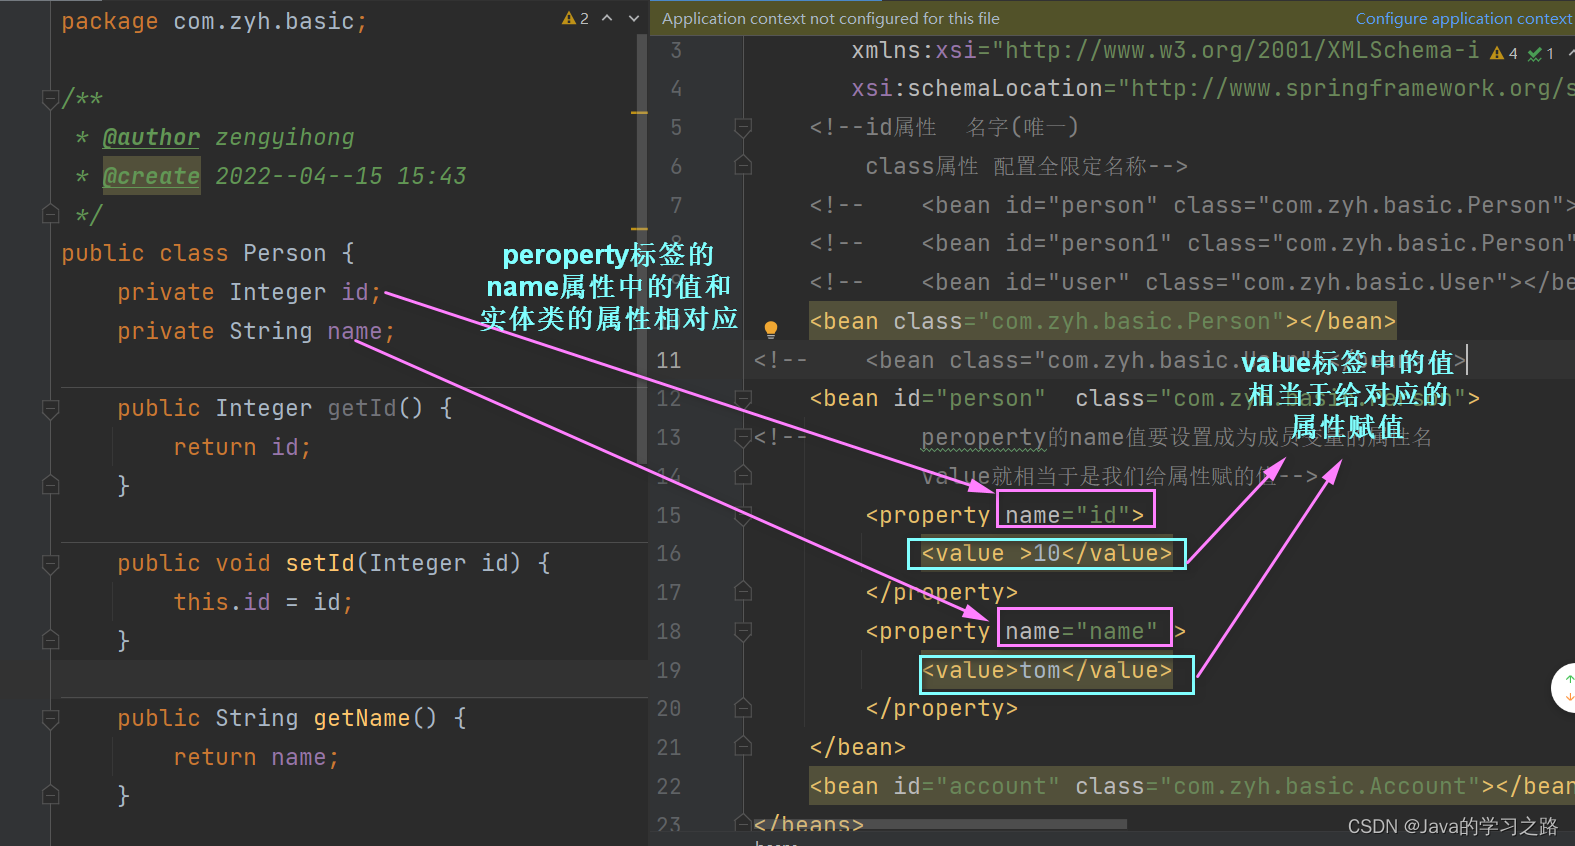Collapse fold marker at line 21 </bean>

tap(742, 747)
